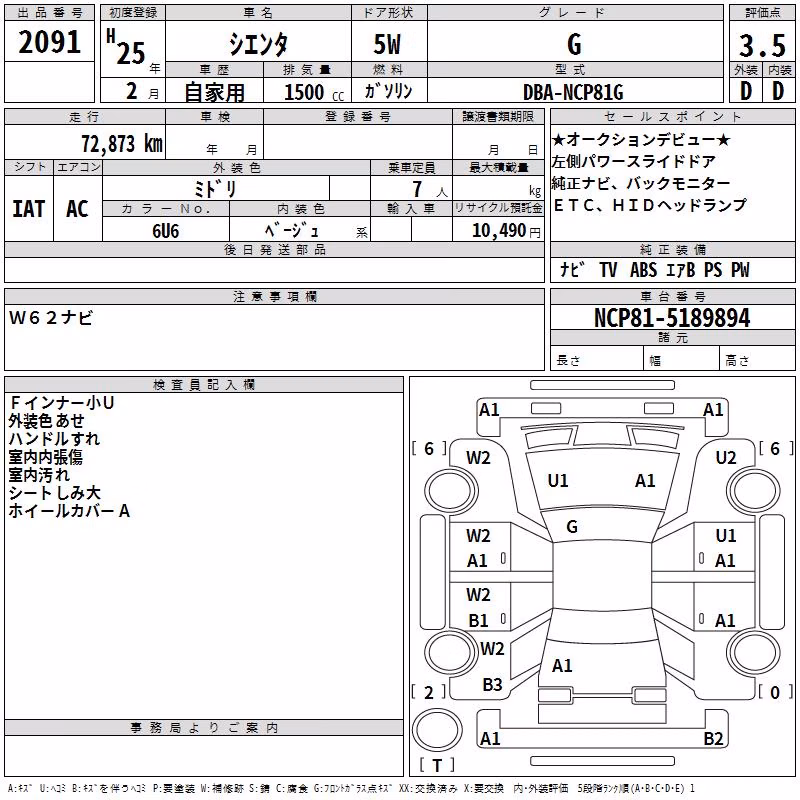This screenshot has height=800, width=800.
Task: Click inspector note Fインナー小U
Action: coord(62,403)
